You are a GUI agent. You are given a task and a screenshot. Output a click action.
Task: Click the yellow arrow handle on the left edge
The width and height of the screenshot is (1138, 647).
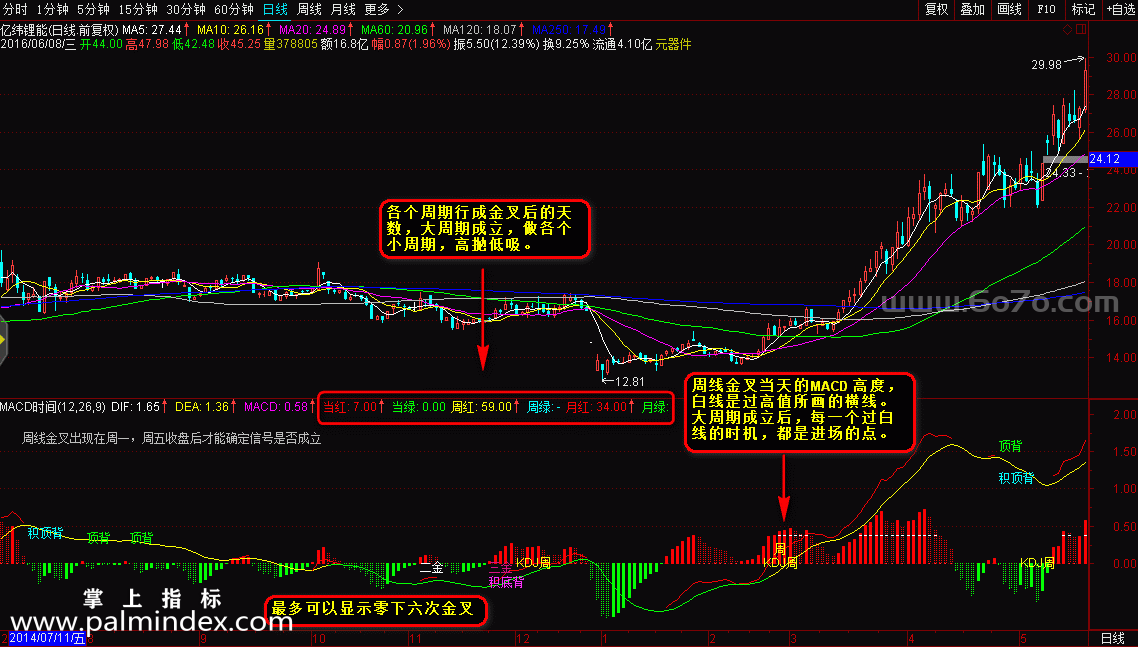[x=3, y=341]
